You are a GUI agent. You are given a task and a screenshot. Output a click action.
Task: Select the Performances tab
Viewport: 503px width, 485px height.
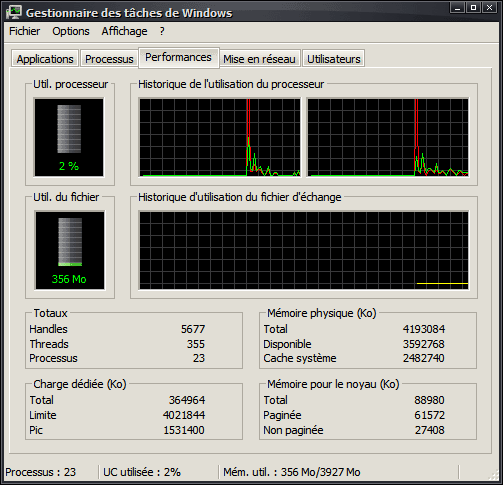[x=178, y=57]
